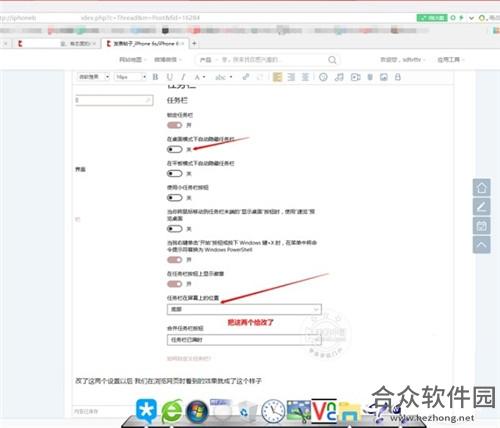This screenshot has width=500, height=428.
Task: Toggle 在平板模式下自动隐藏任务栏 switch
Action: 174,174
